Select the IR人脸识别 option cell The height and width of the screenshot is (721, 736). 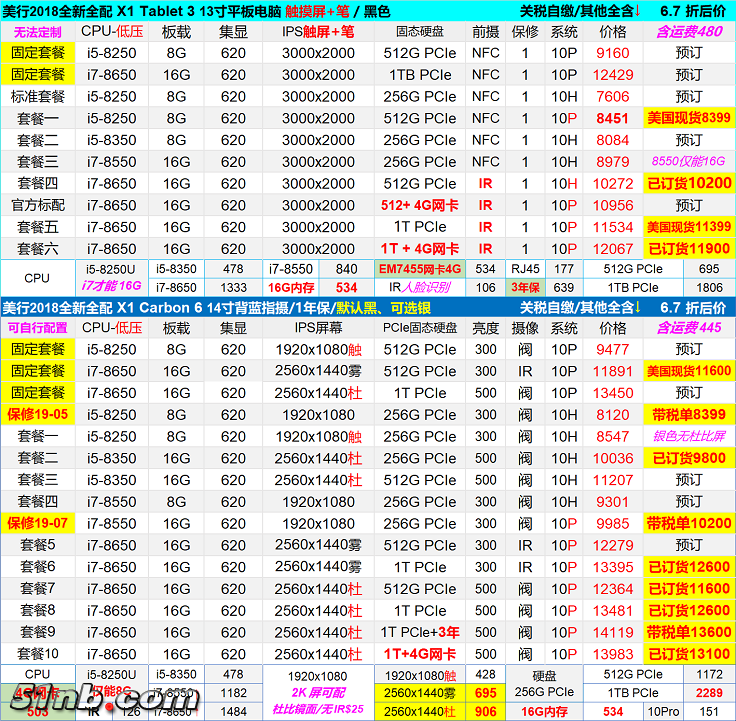coord(419,288)
